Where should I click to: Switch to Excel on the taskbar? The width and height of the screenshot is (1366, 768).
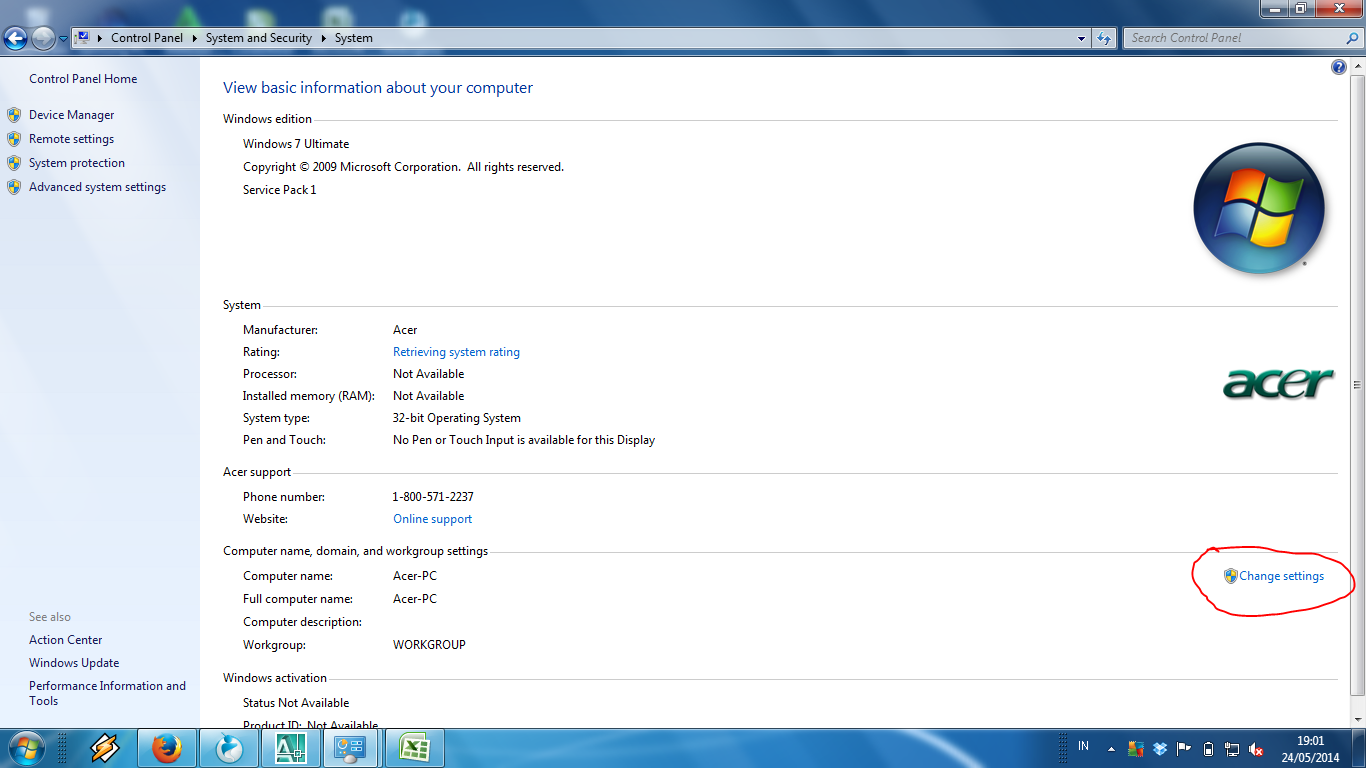[x=415, y=748]
